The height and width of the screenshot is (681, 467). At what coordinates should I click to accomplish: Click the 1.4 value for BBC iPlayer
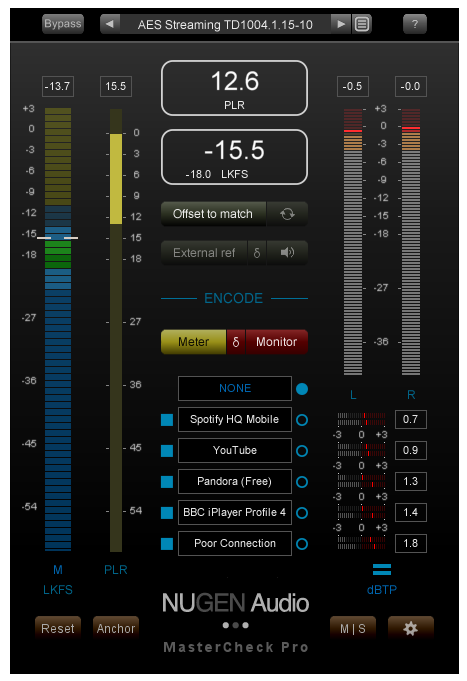411,512
